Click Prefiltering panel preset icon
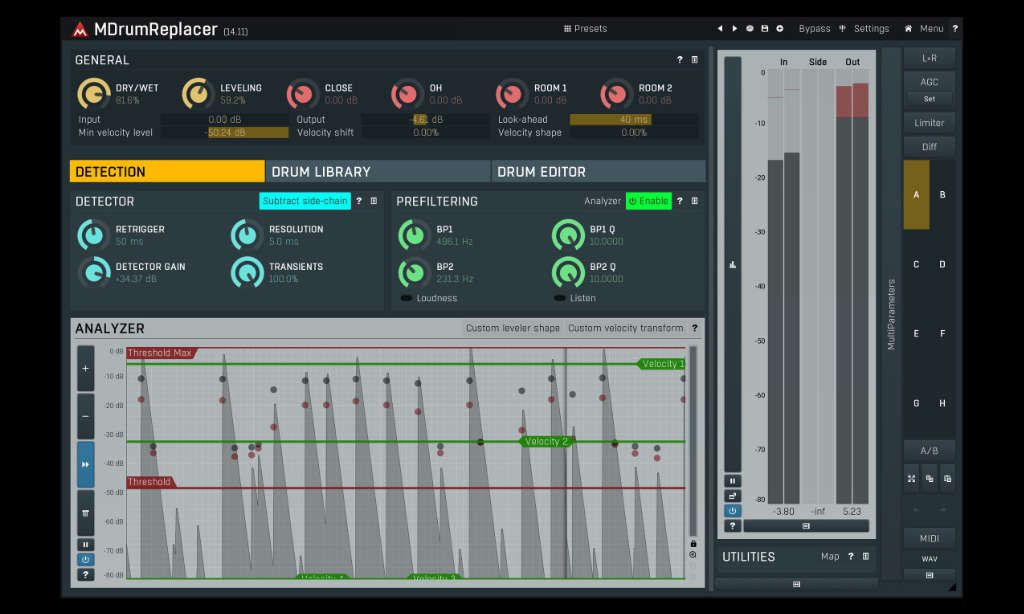Image resolution: width=1024 pixels, height=614 pixels. click(695, 201)
